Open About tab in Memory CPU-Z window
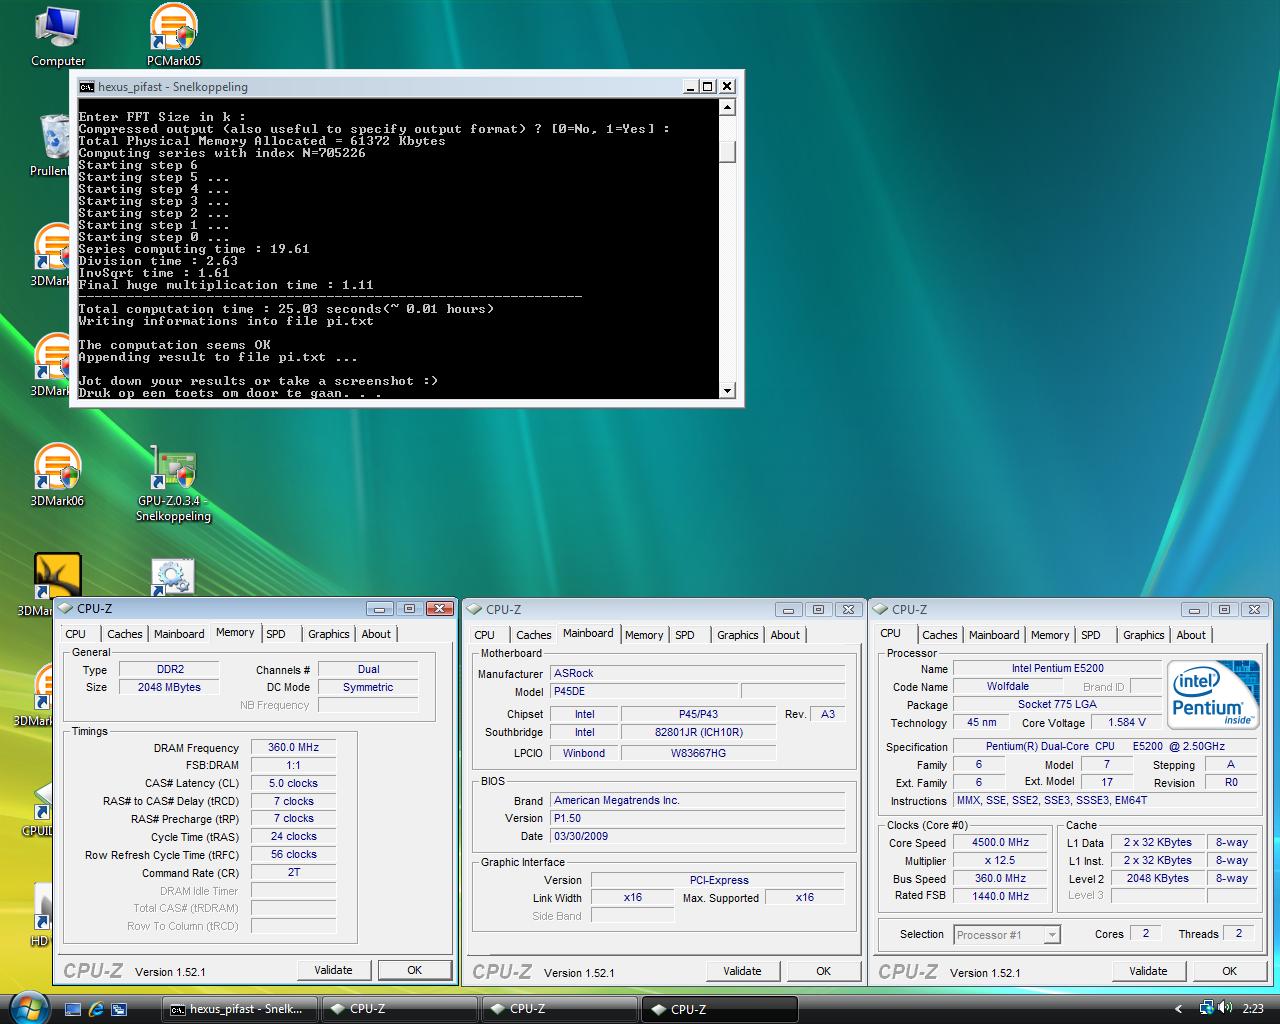The width and height of the screenshot is (1280, 1024). click(376, 634)
